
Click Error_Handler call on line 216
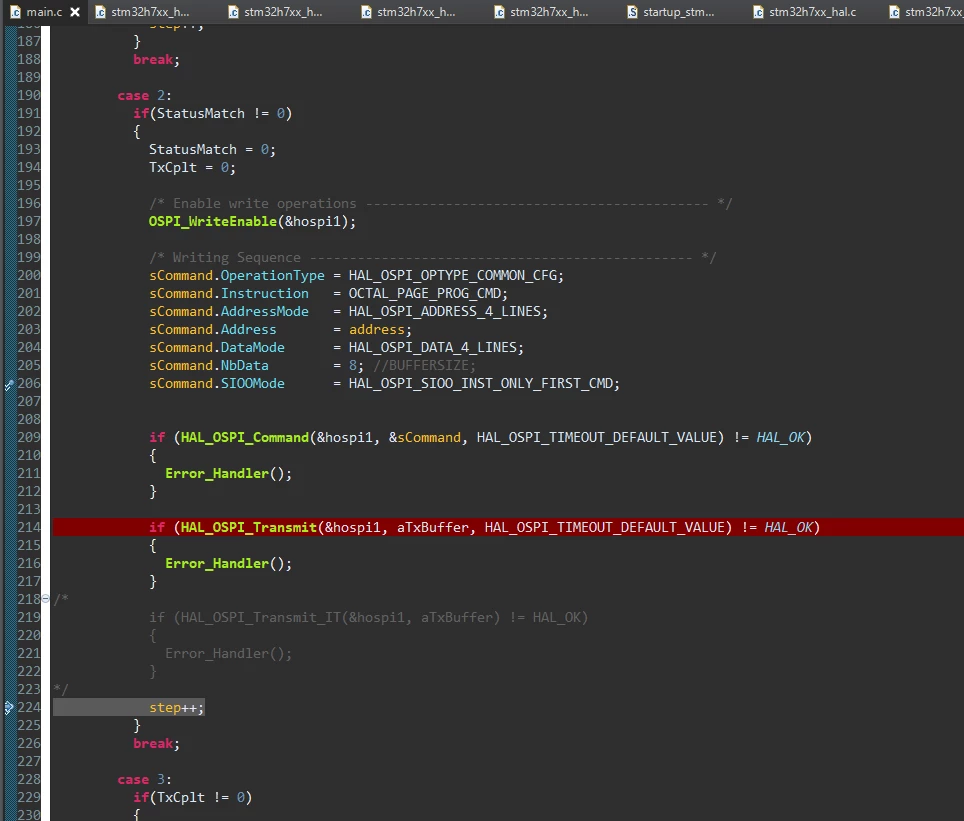(217, 563)
